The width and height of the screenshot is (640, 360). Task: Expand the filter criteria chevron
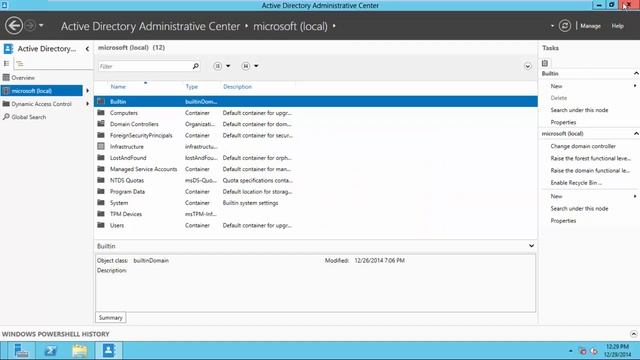[x=528, y=66]
